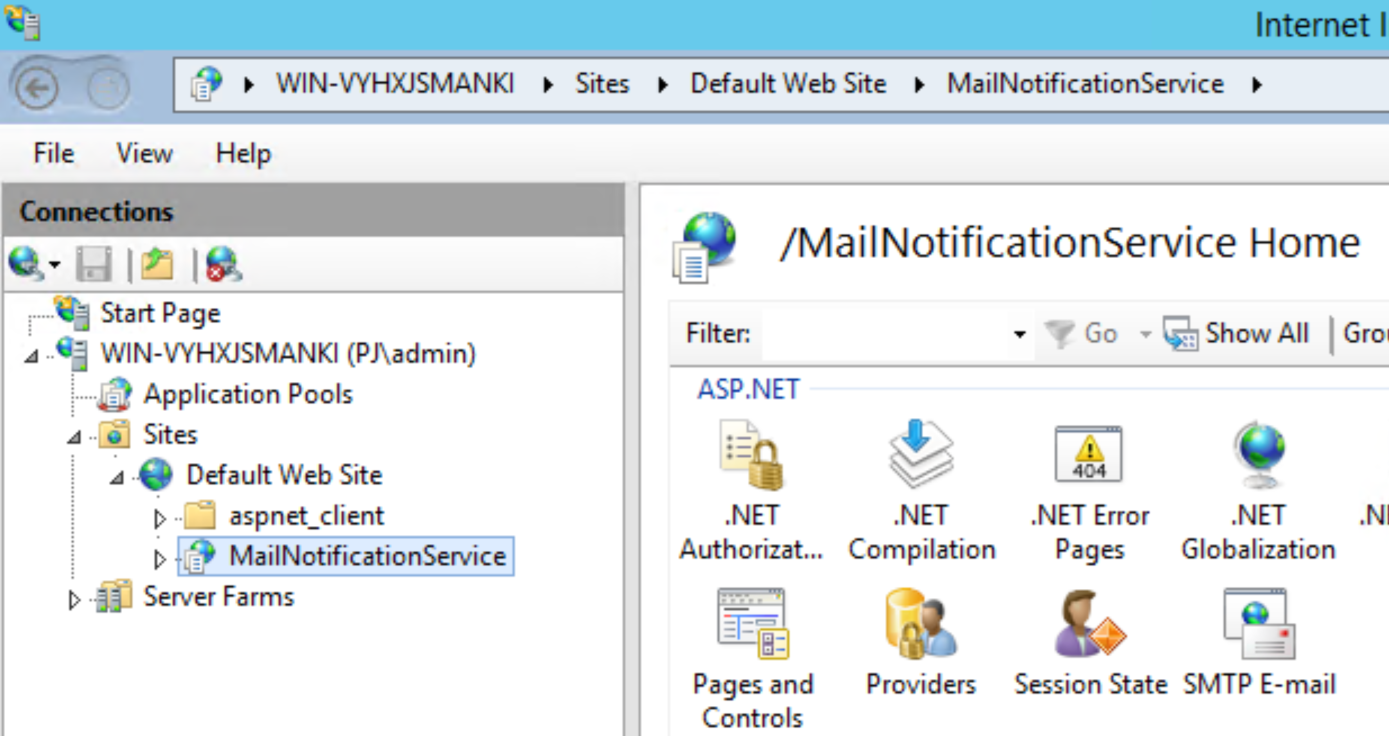Open the Create New Connection dropdown arrow
The image size is (1389, 736).
coord(54,265)
